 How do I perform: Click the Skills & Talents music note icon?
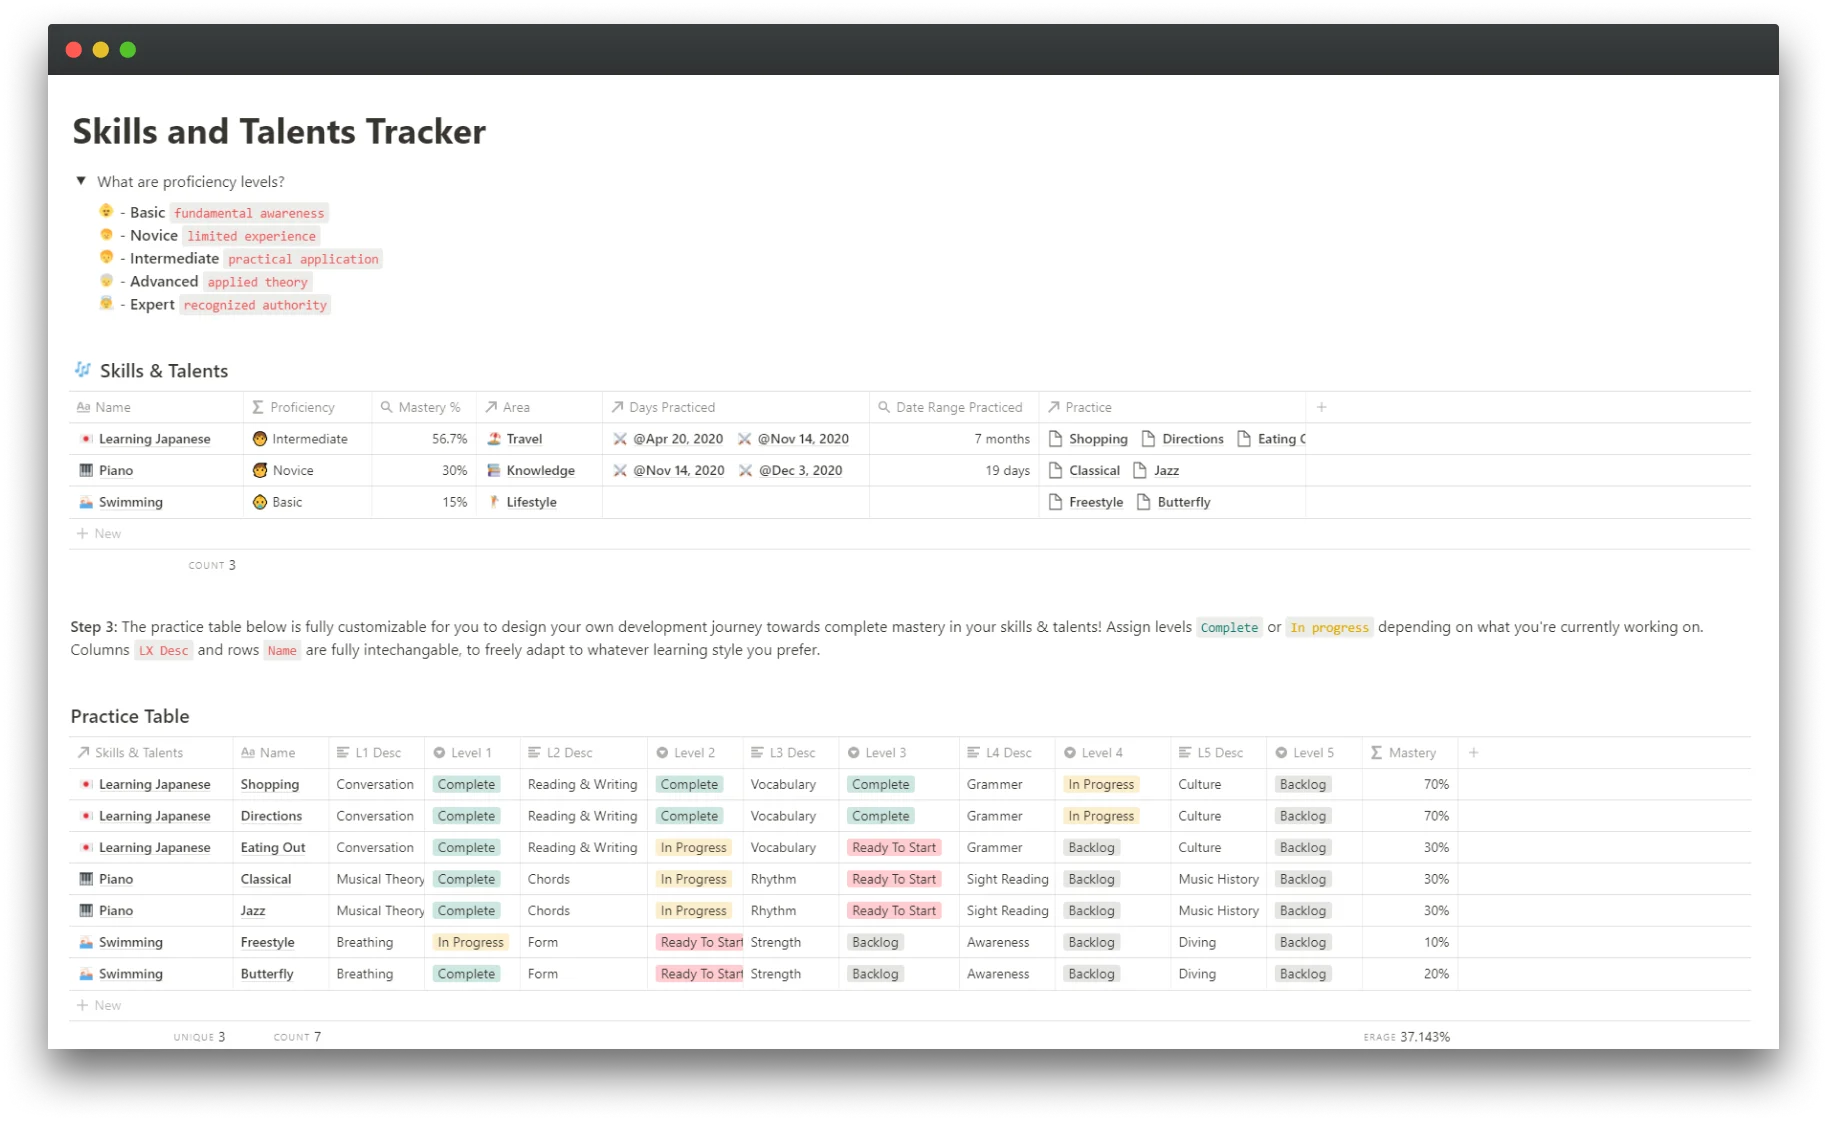coord(83,370)
